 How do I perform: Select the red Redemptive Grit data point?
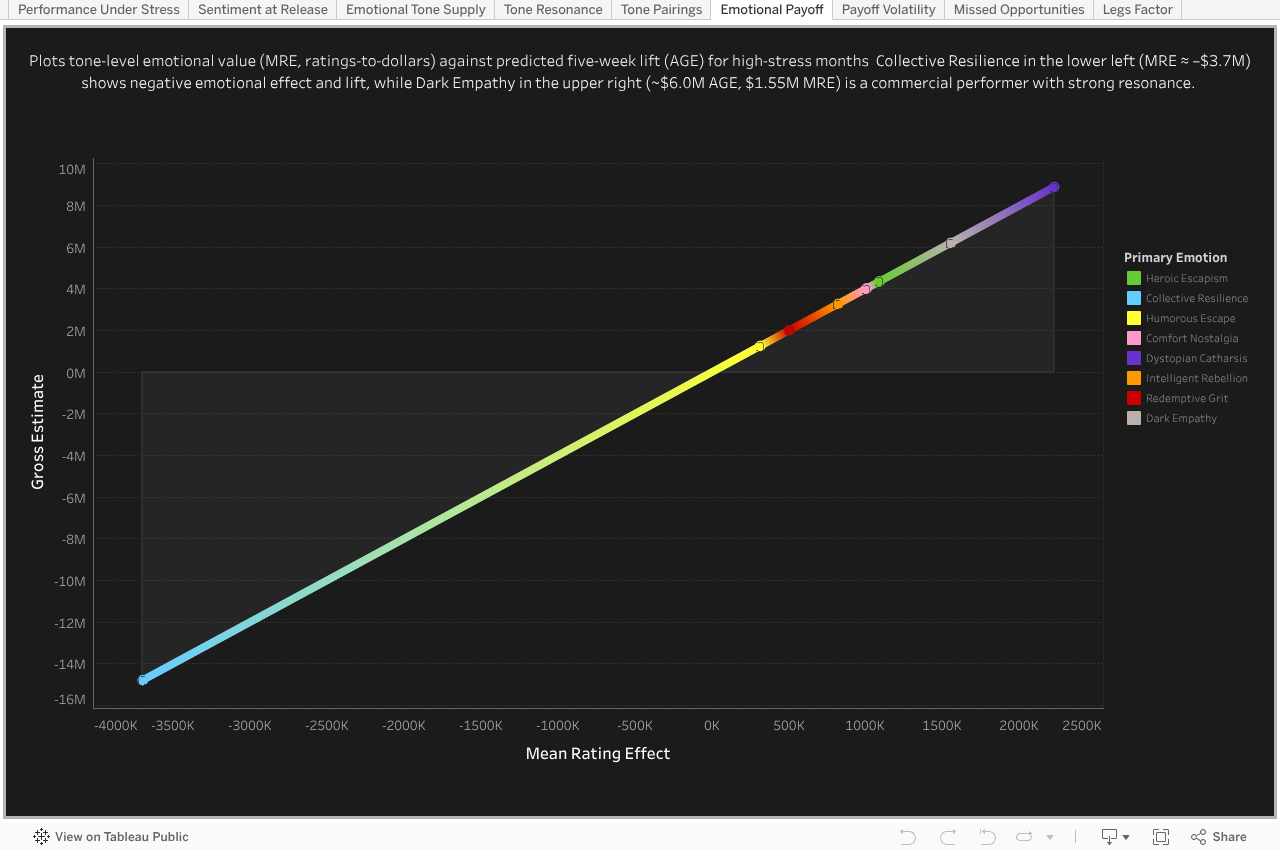coord(788,330)
